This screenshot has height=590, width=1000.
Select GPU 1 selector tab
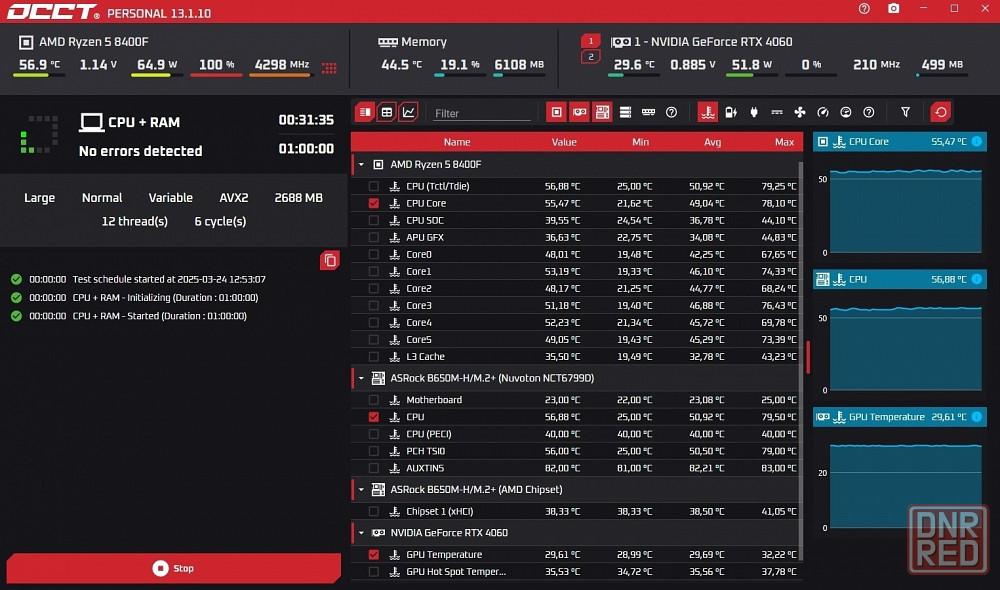point(591,41)
